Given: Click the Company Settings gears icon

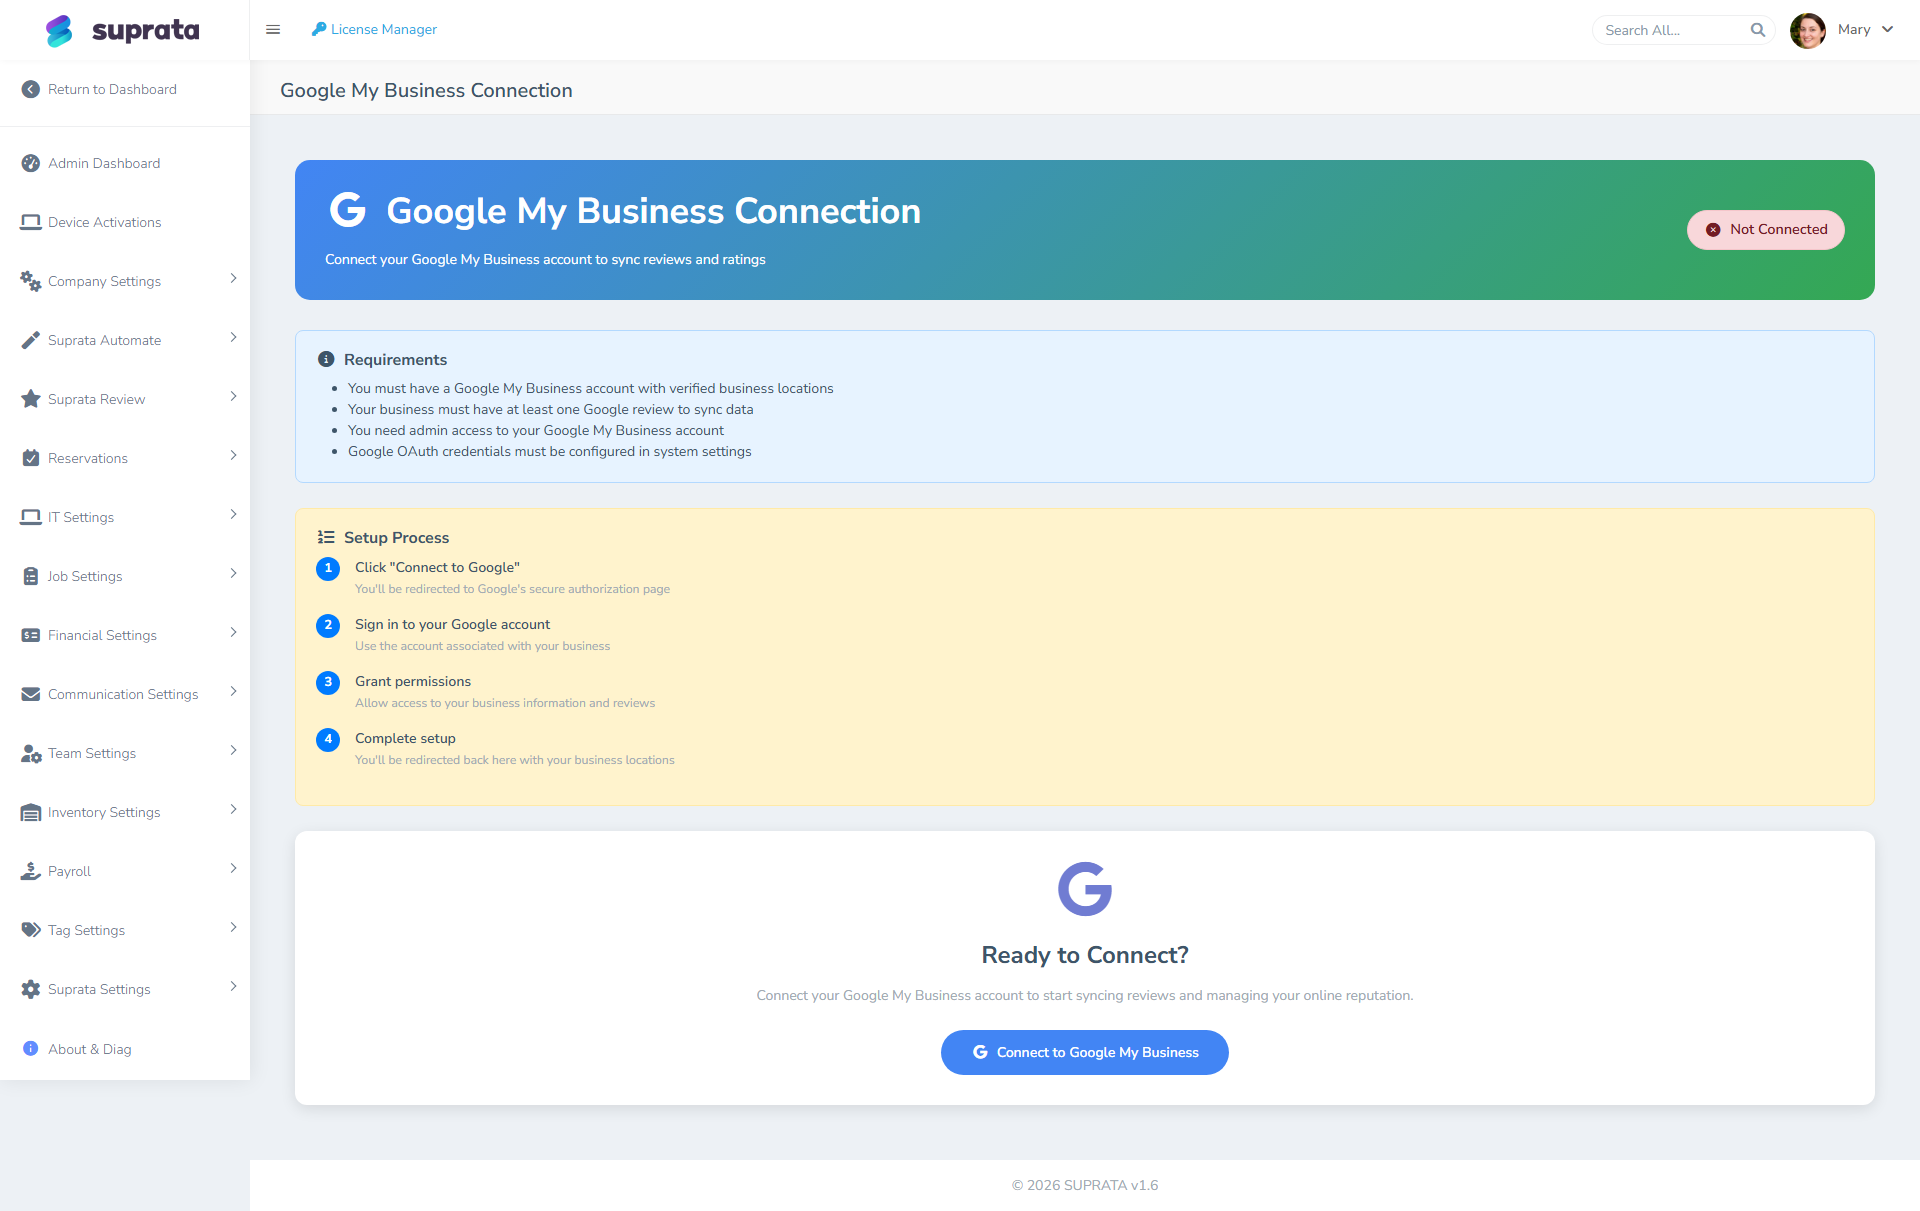Looking at the screenshot, I should [31, 281].
